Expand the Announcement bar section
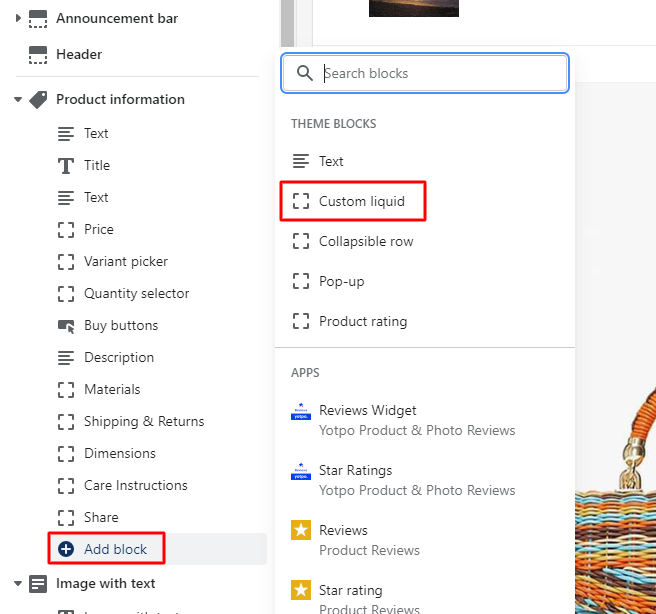The height and width of the screenshot is (614, 656). (x=18, y=18)
